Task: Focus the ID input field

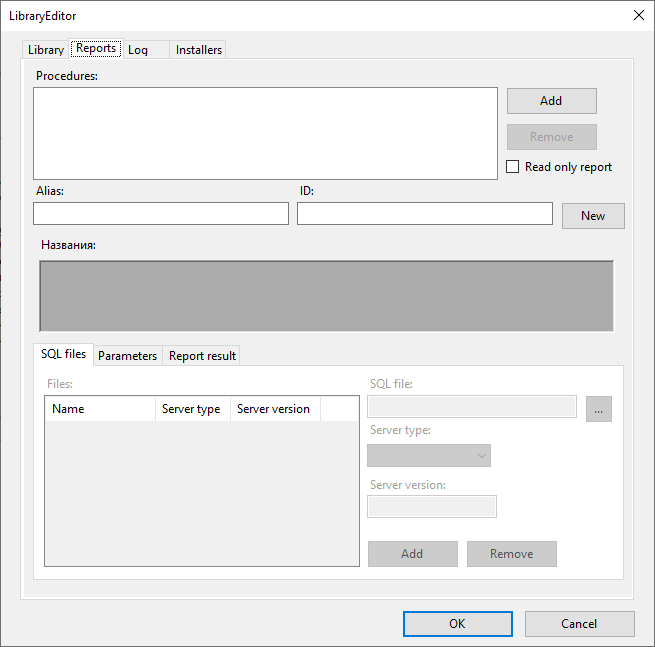Action: pos(424,214)
